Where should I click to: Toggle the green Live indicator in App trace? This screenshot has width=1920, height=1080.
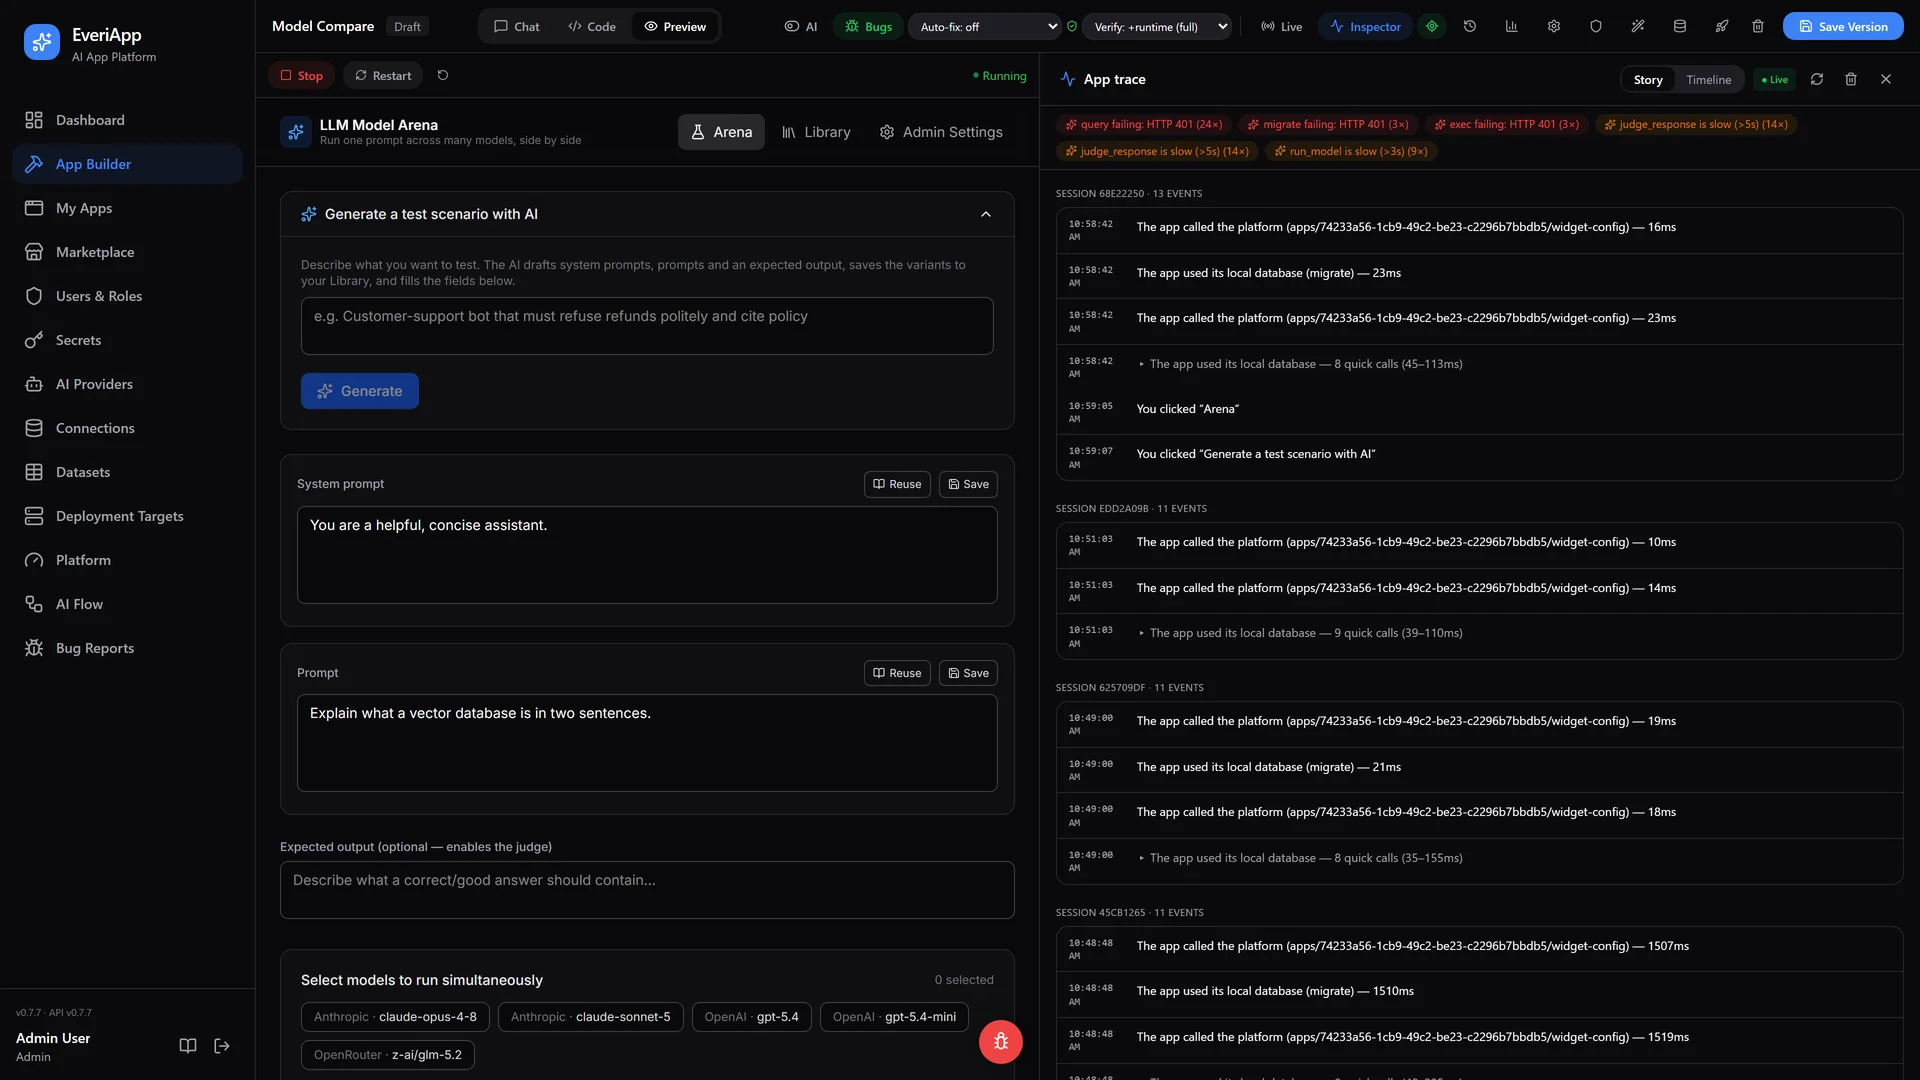click(1775, 80)
